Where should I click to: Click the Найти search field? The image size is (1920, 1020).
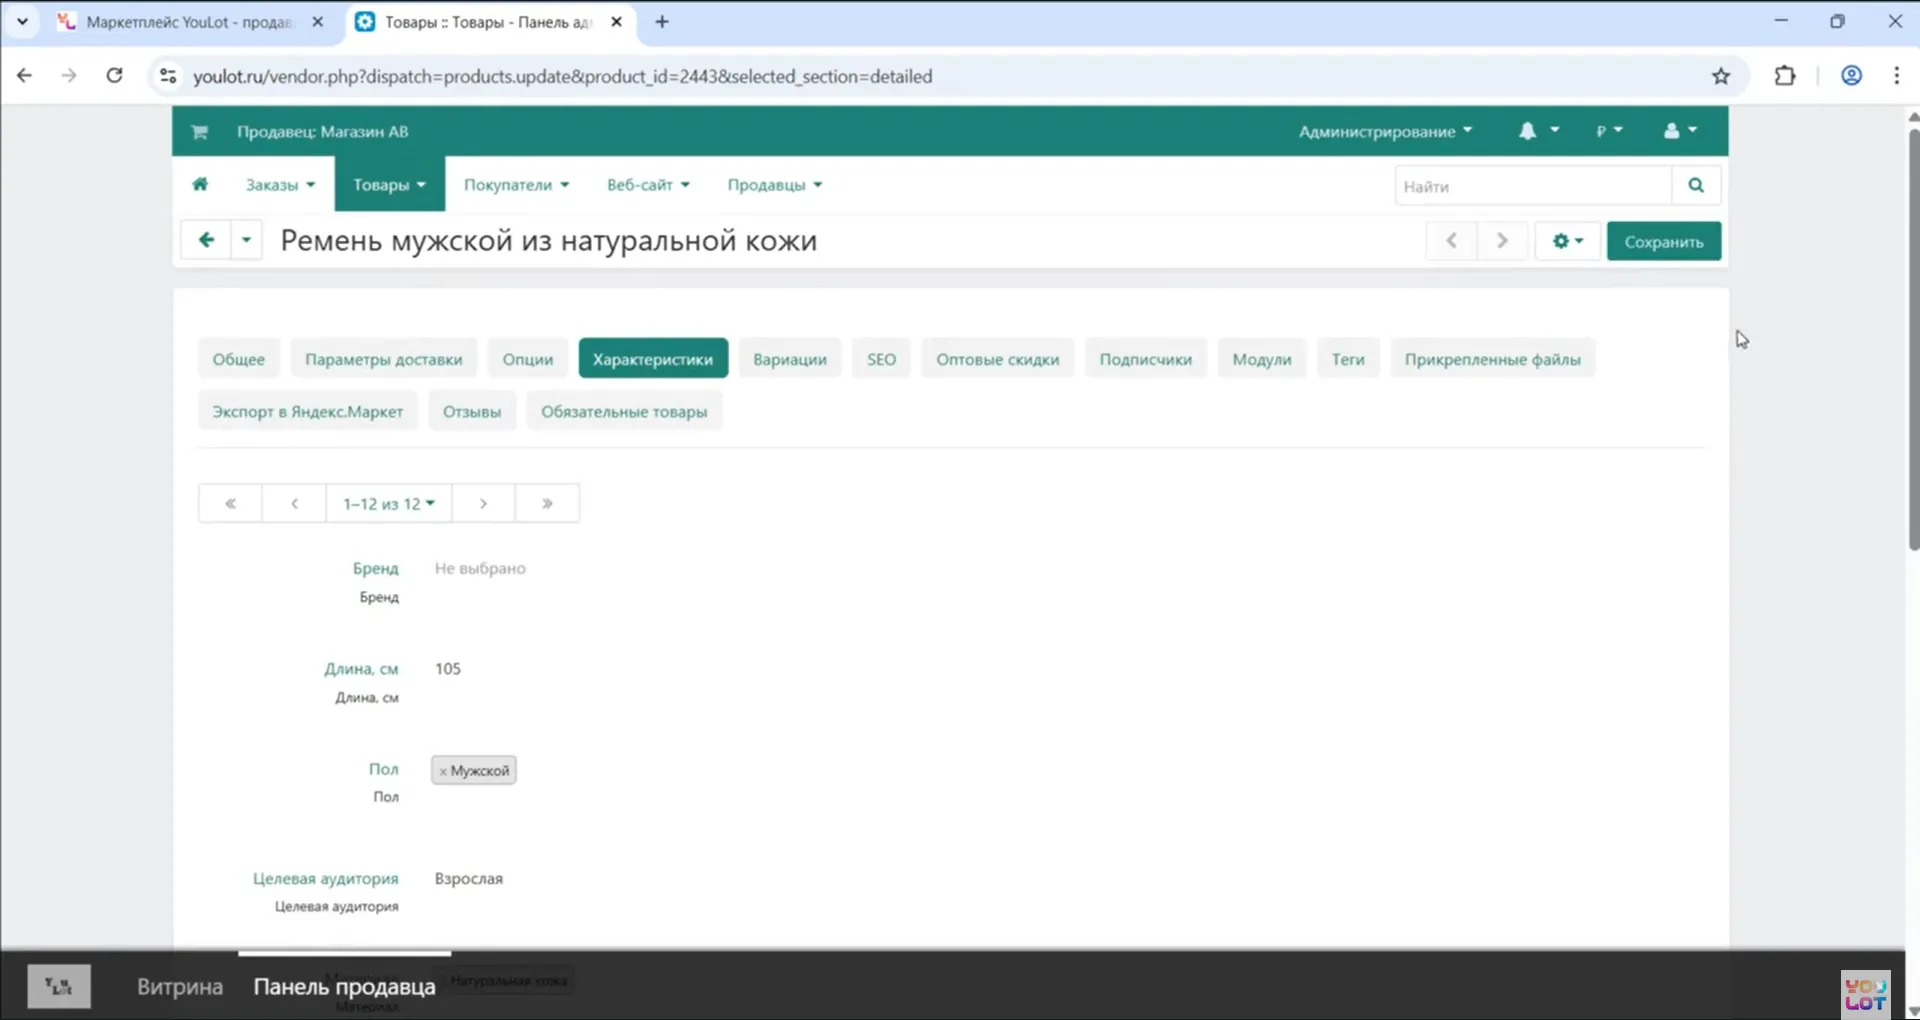[x=1532, y=186]
